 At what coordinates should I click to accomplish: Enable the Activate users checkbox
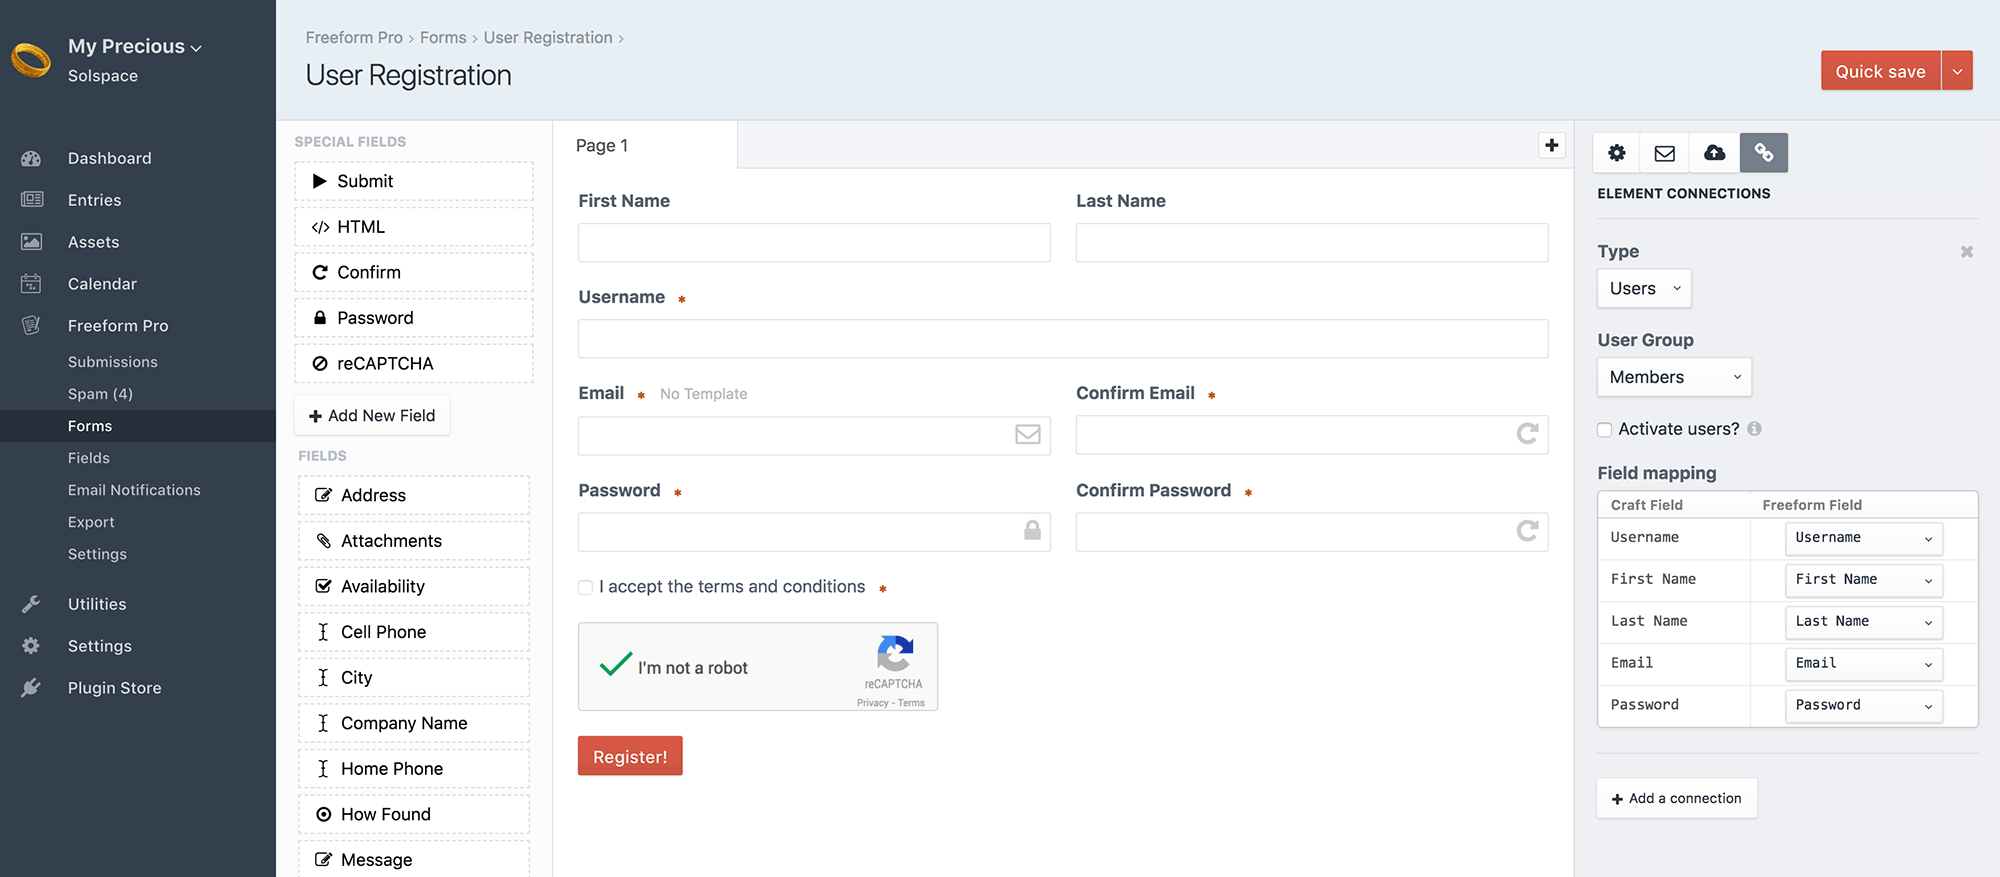pyautogui.click(x=1605, y=430)
